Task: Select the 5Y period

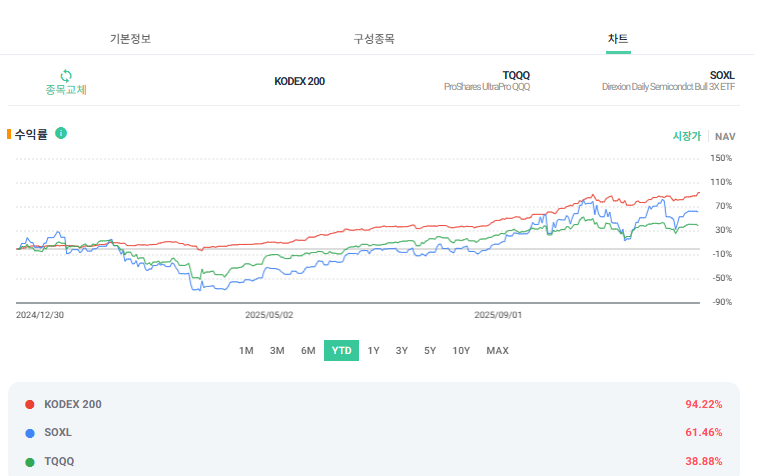Action: (x=430, y=350)
